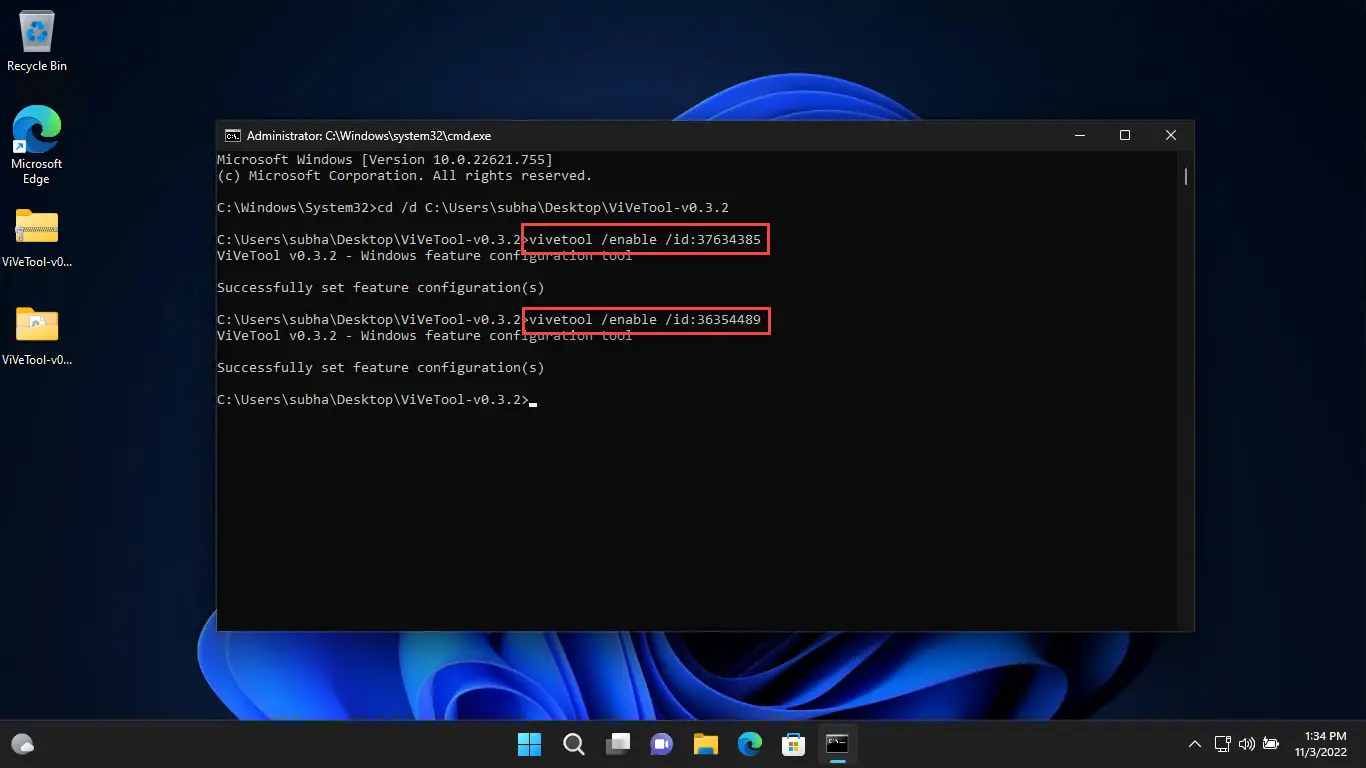
Task: Open File Explorer from the taskbar
Action: pyautogui.click(x=706, y=744)
